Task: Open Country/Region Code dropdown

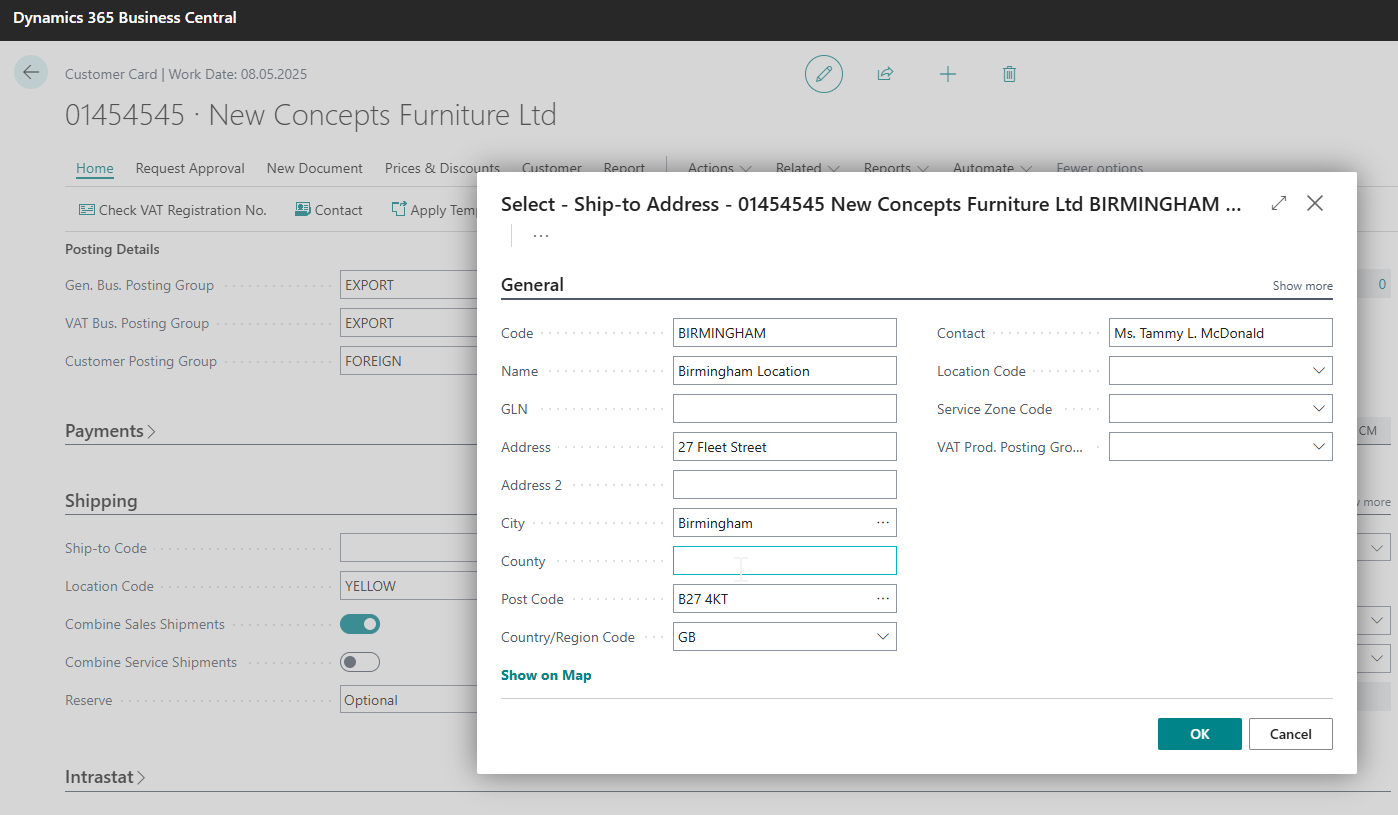Action: (x=883, y=637)
